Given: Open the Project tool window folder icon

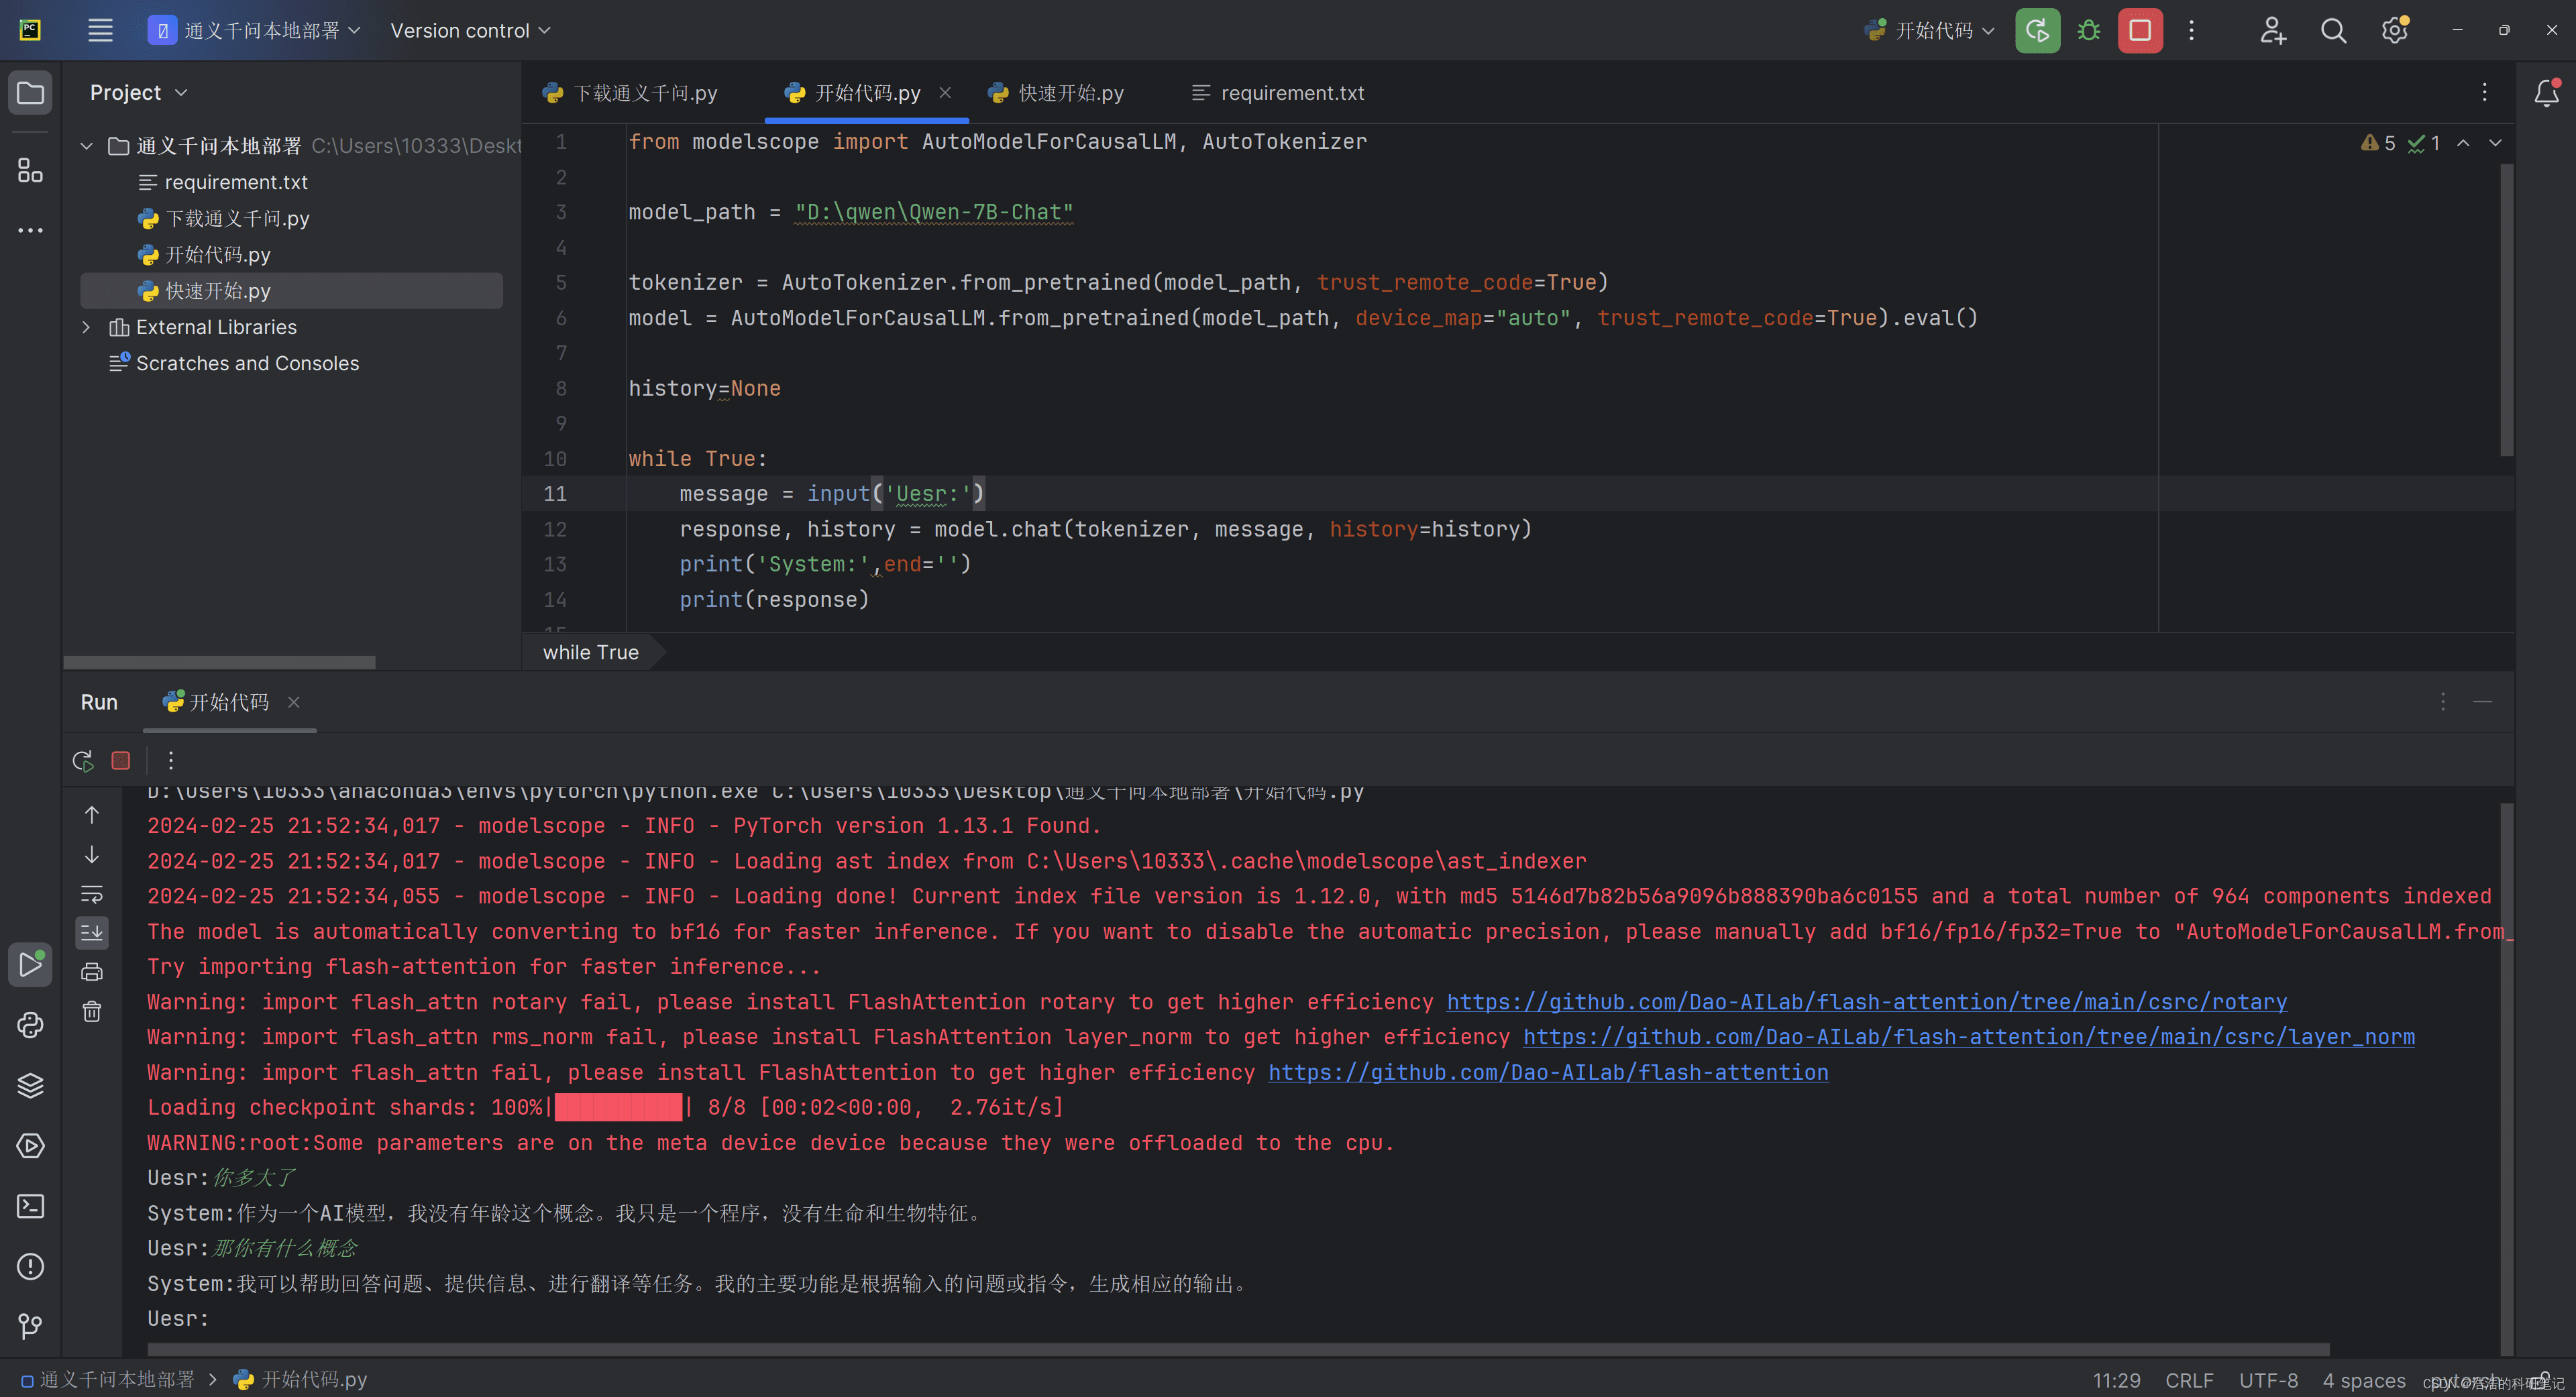Looking at the screenshot, I should click(x=30, y=93).
